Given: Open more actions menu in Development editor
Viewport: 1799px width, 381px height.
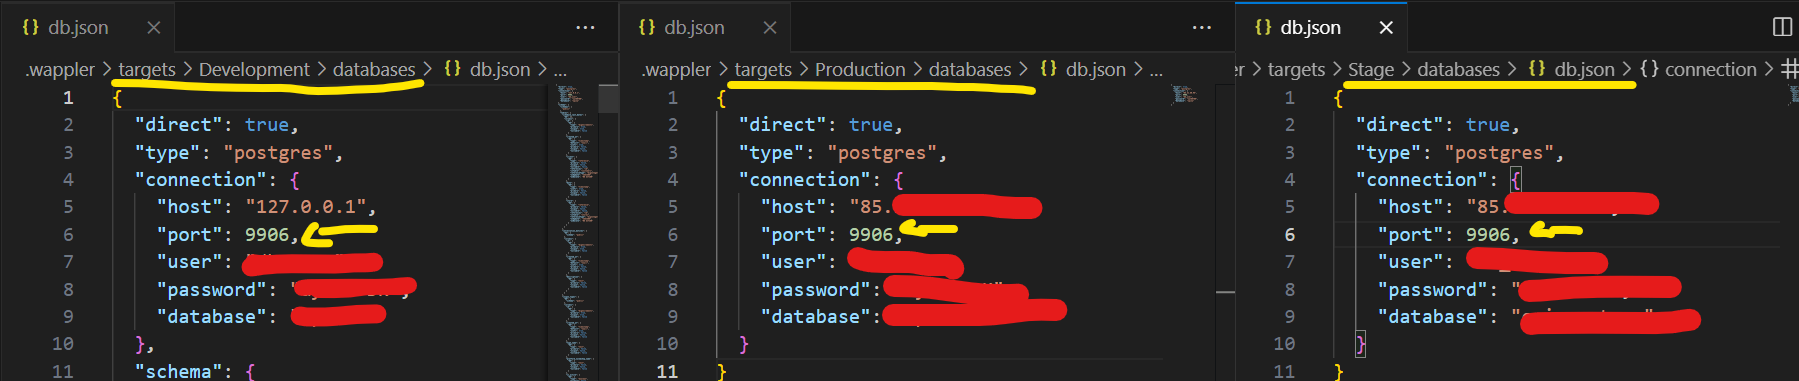Looking at the screenshot, I should 586,28.
